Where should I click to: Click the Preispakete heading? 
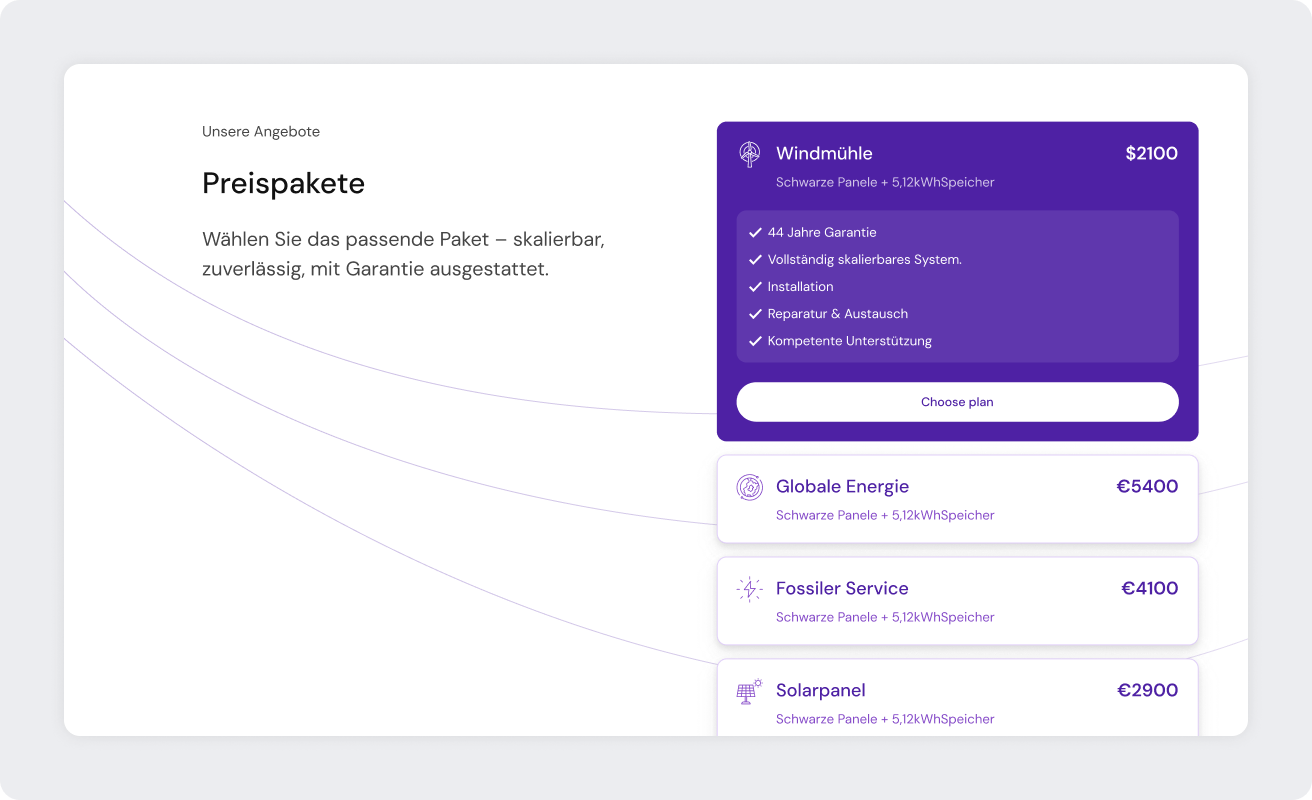click(283, 183)
